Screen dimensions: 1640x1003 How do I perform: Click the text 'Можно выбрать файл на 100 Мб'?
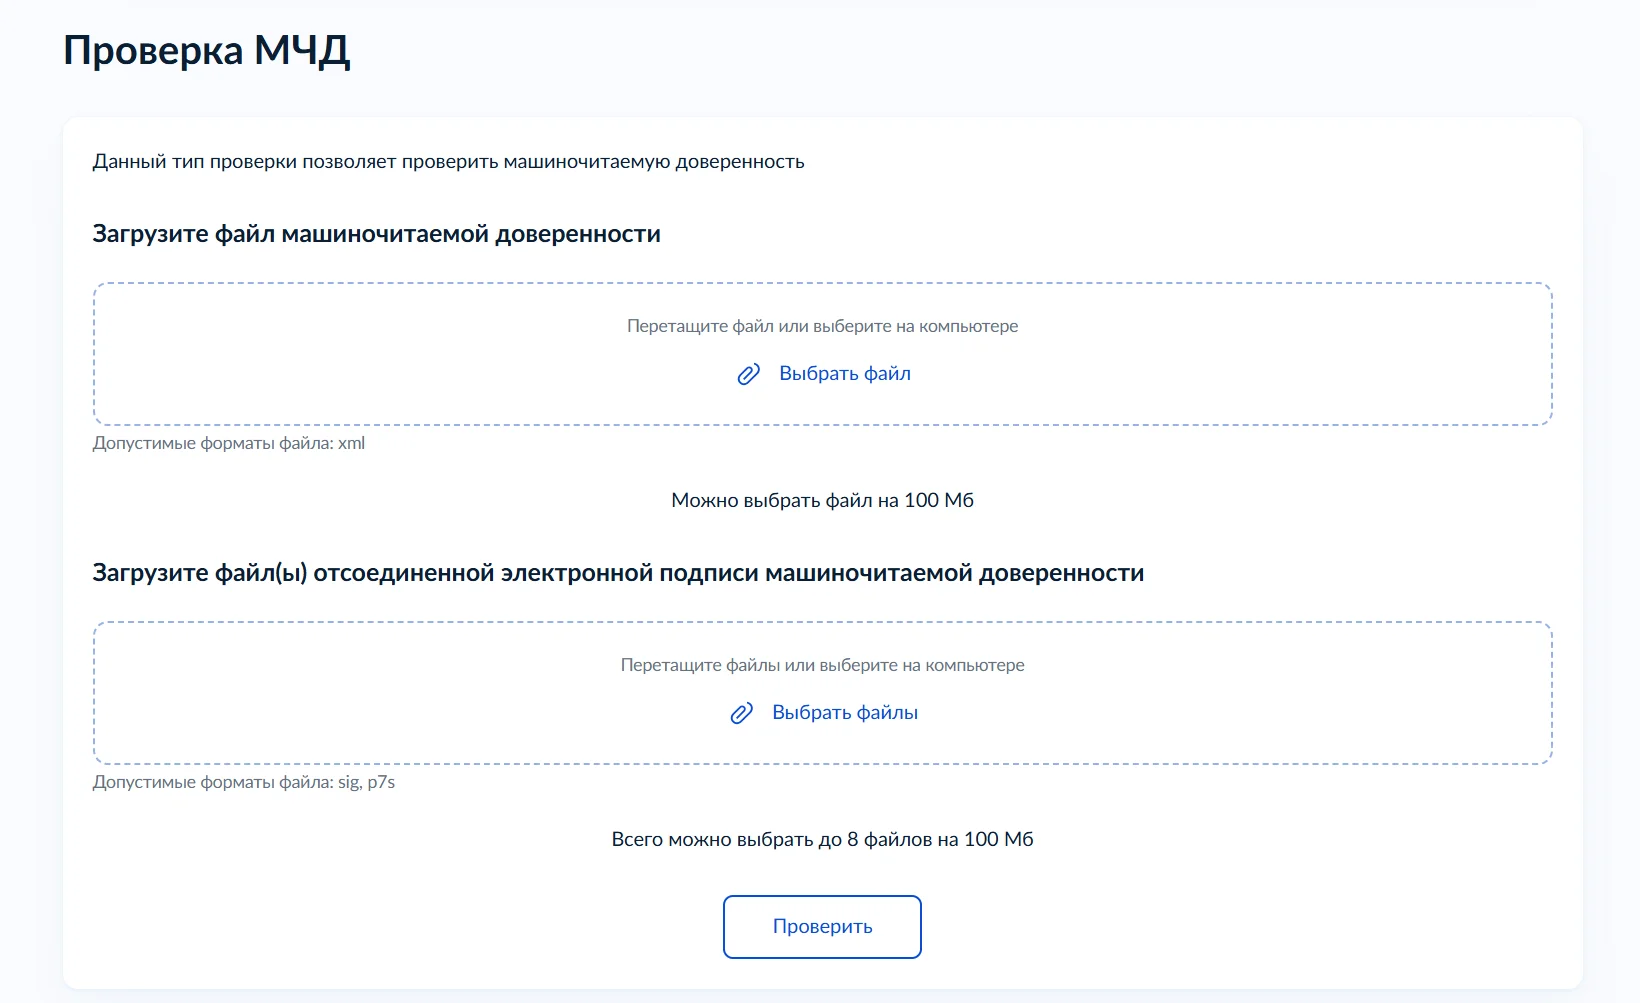point(822,500)
